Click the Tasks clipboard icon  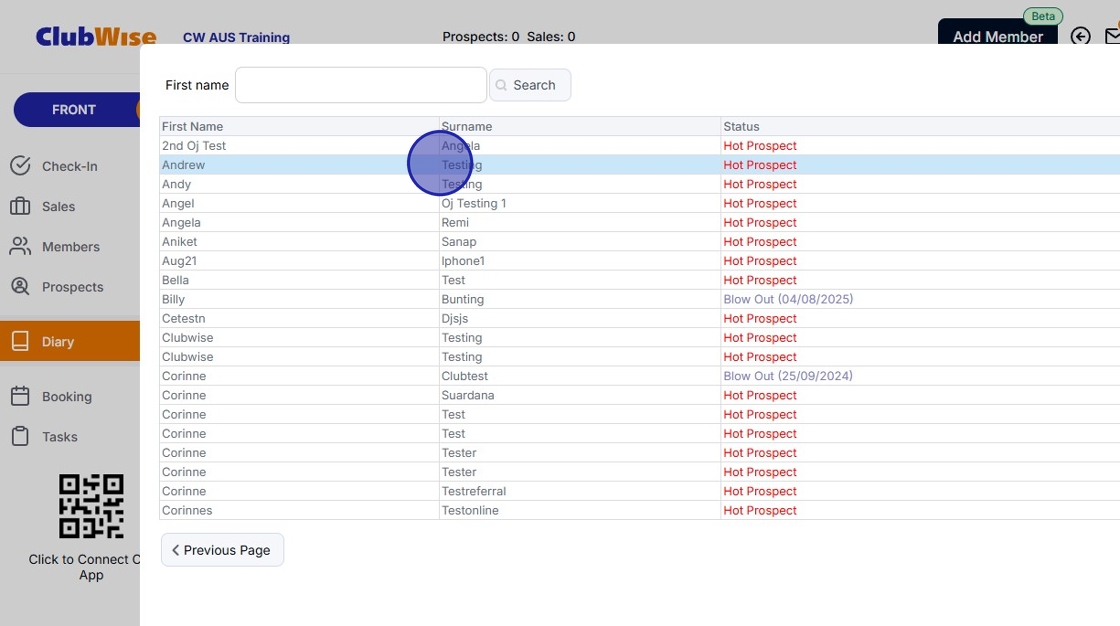(20, 436)
